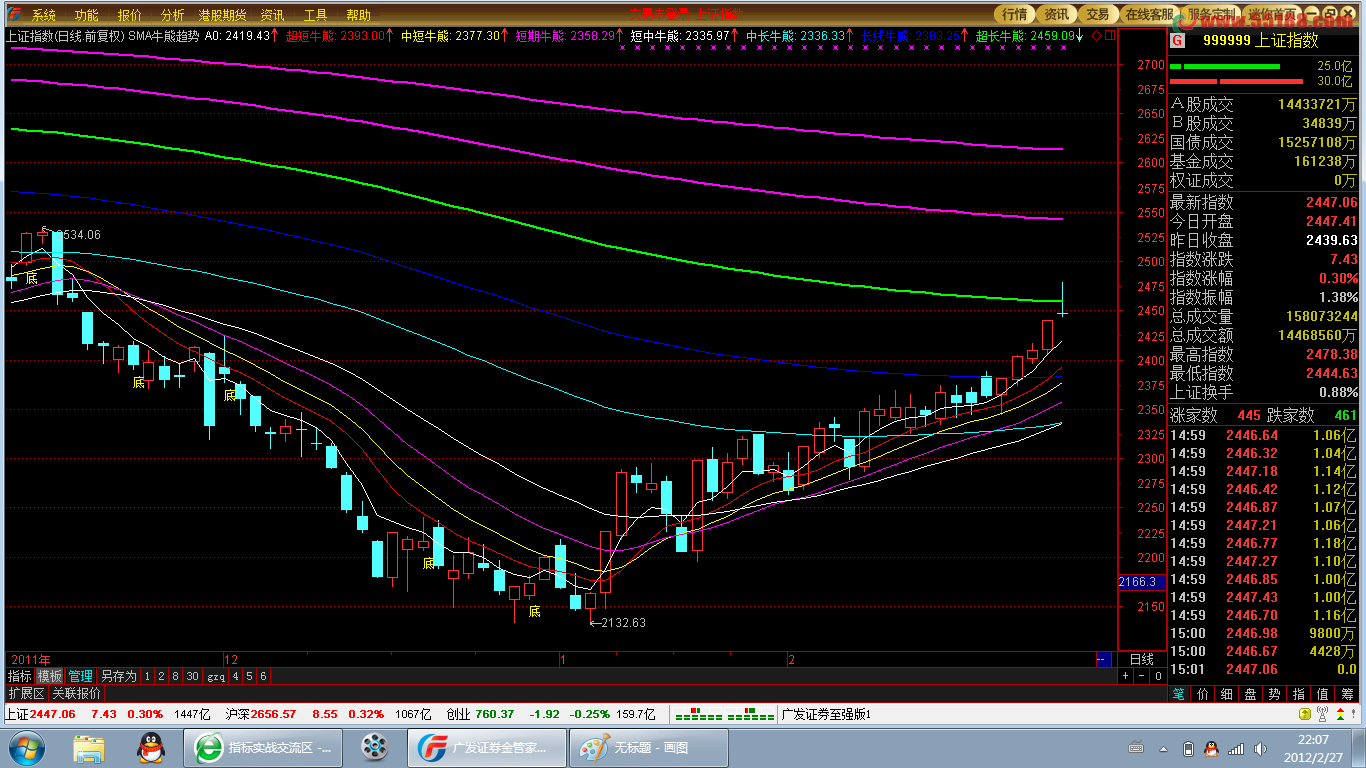Click the red diamond icon above chart
Viewport: 1366px width, 768px height.
point(1096,35)
